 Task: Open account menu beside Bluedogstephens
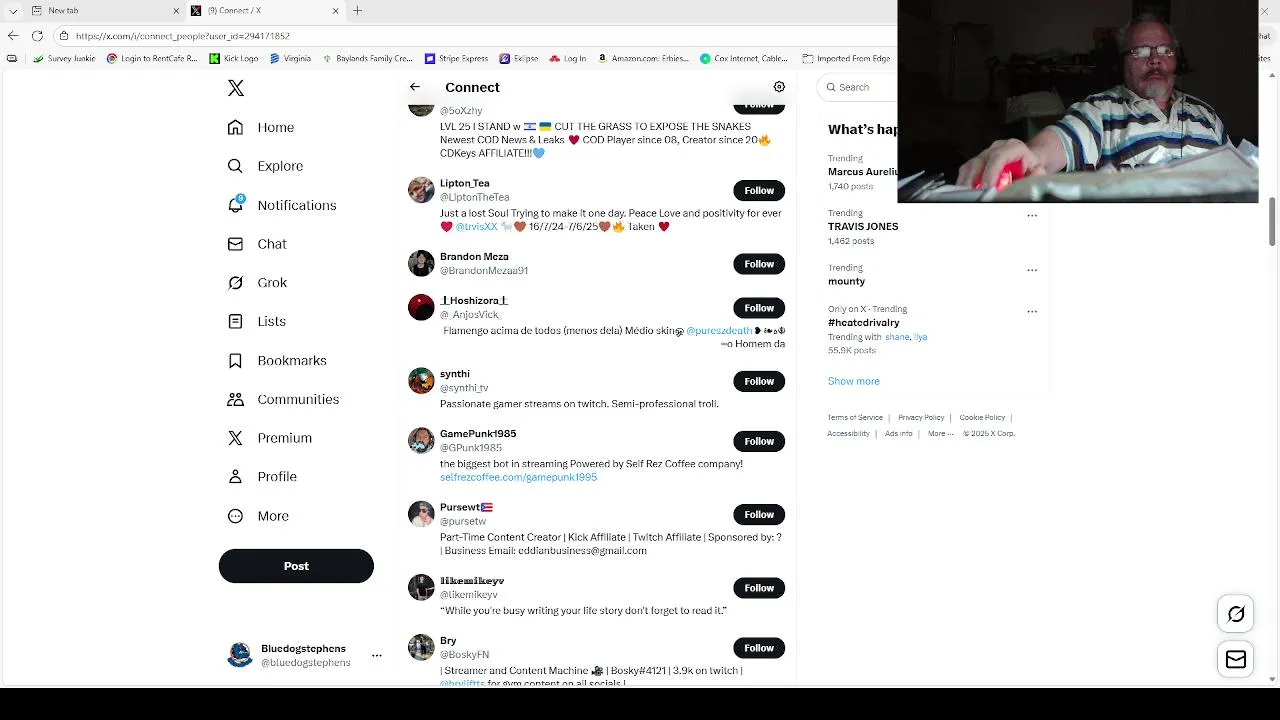tap(377, 655)
